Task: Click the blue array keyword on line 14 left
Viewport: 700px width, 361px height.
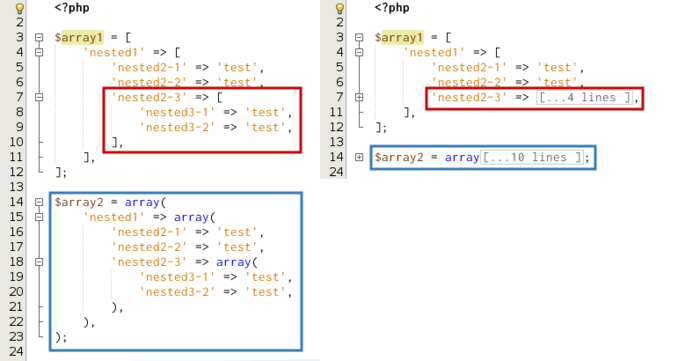Action: [x=142, y=203]
